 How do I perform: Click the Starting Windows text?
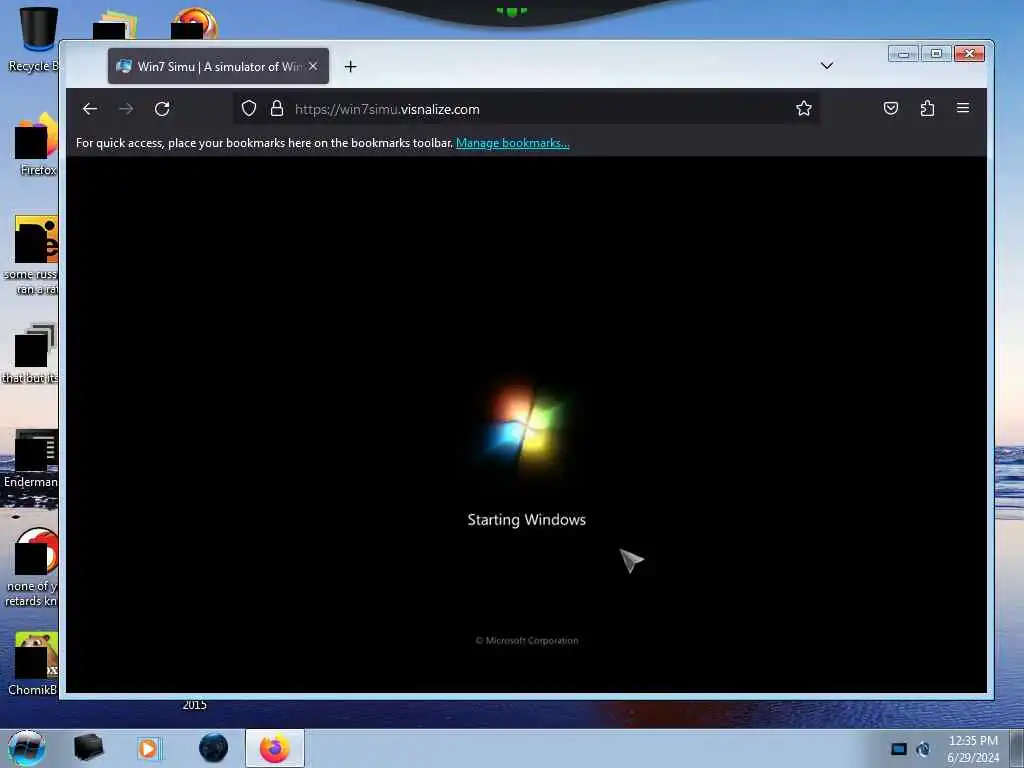point(526,520)
